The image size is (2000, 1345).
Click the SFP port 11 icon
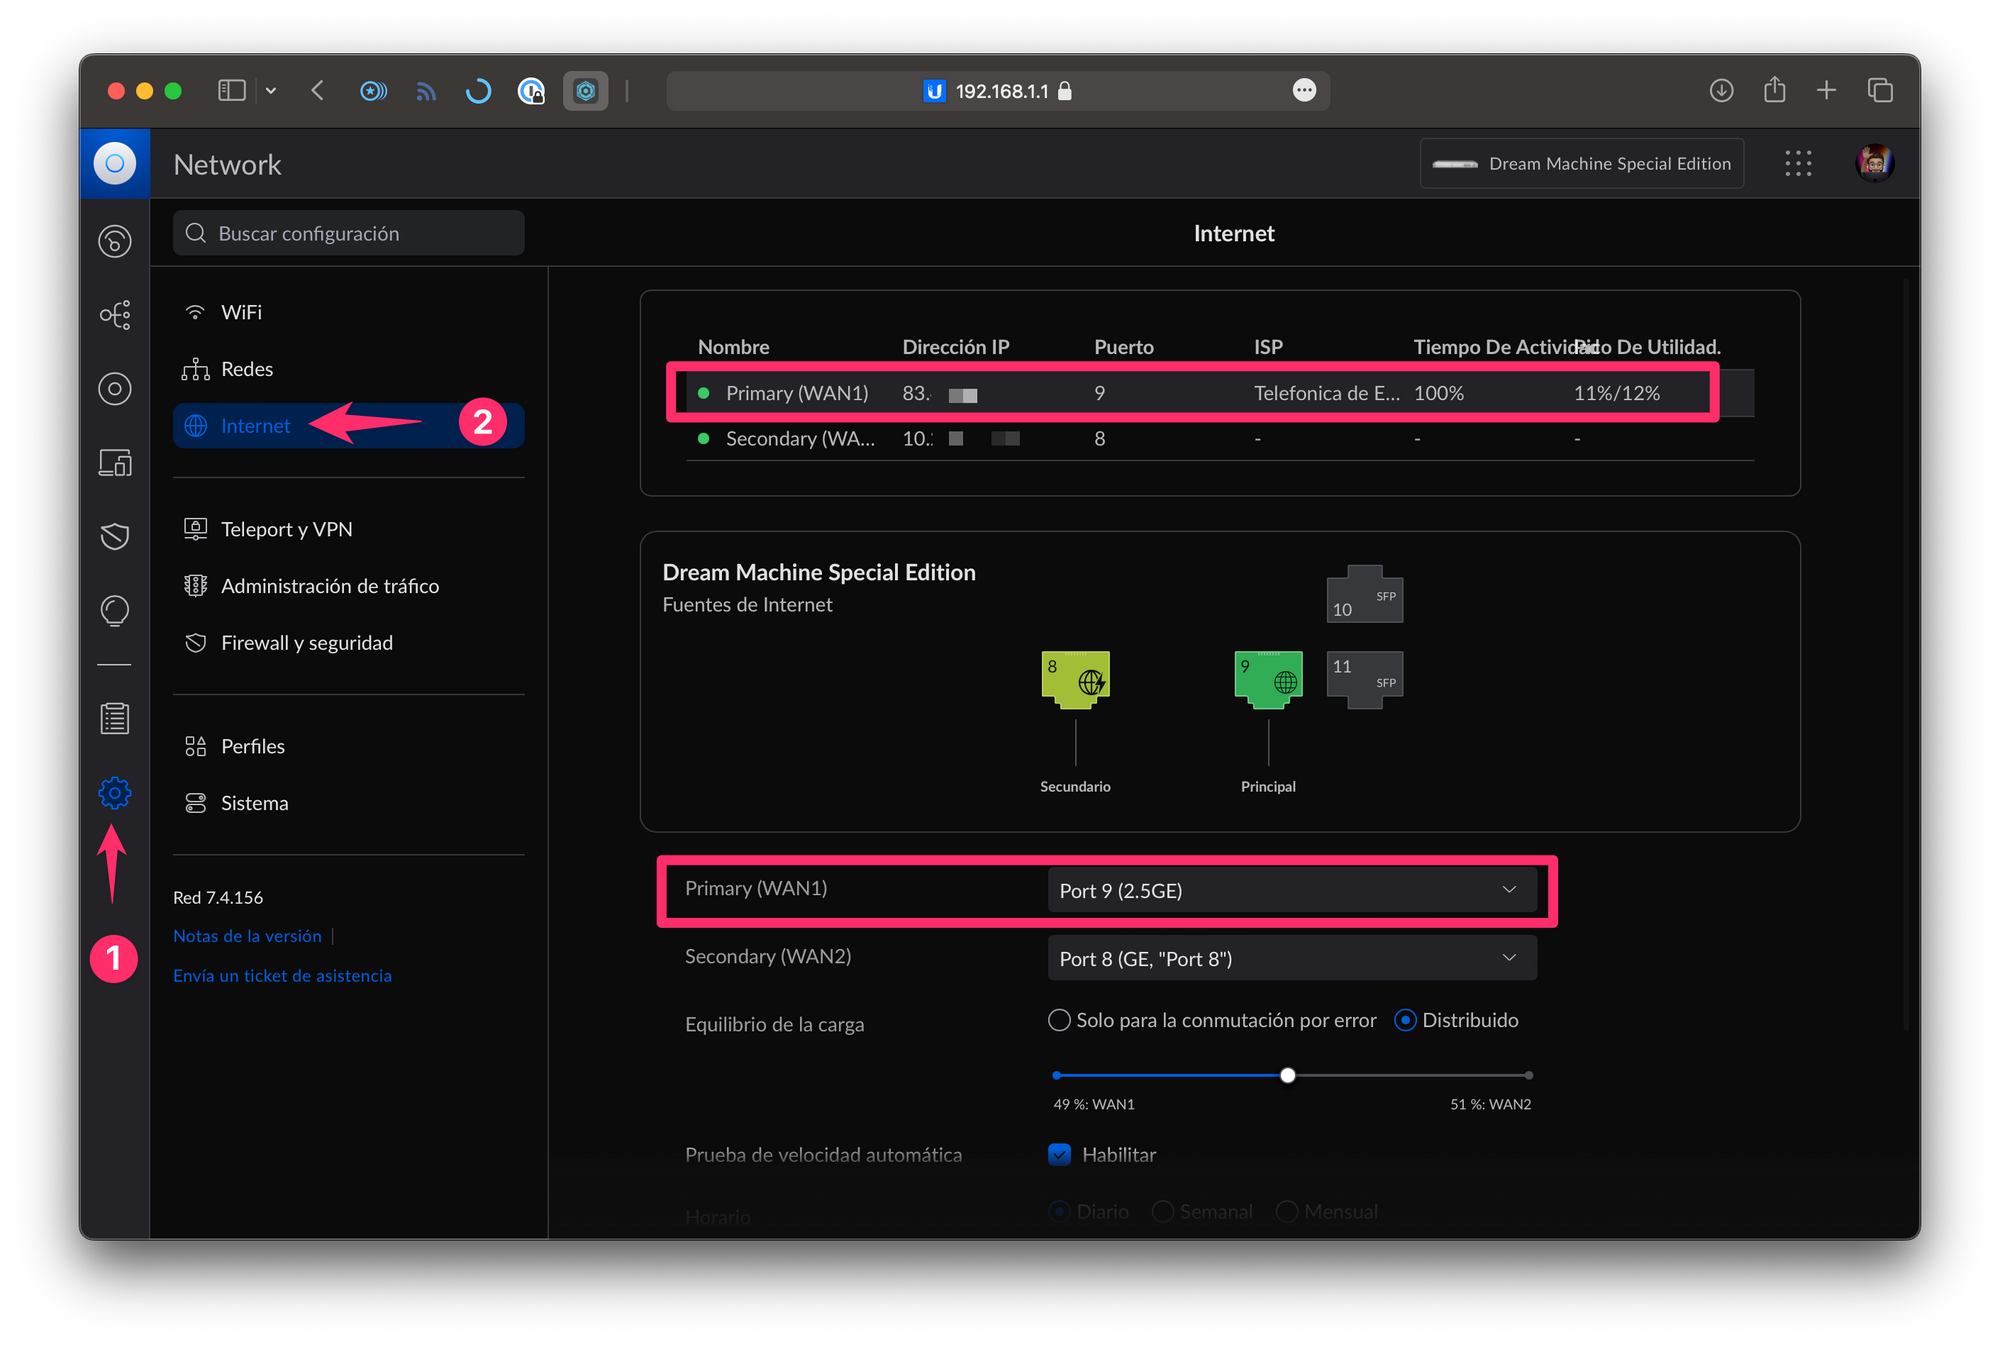1365,680
